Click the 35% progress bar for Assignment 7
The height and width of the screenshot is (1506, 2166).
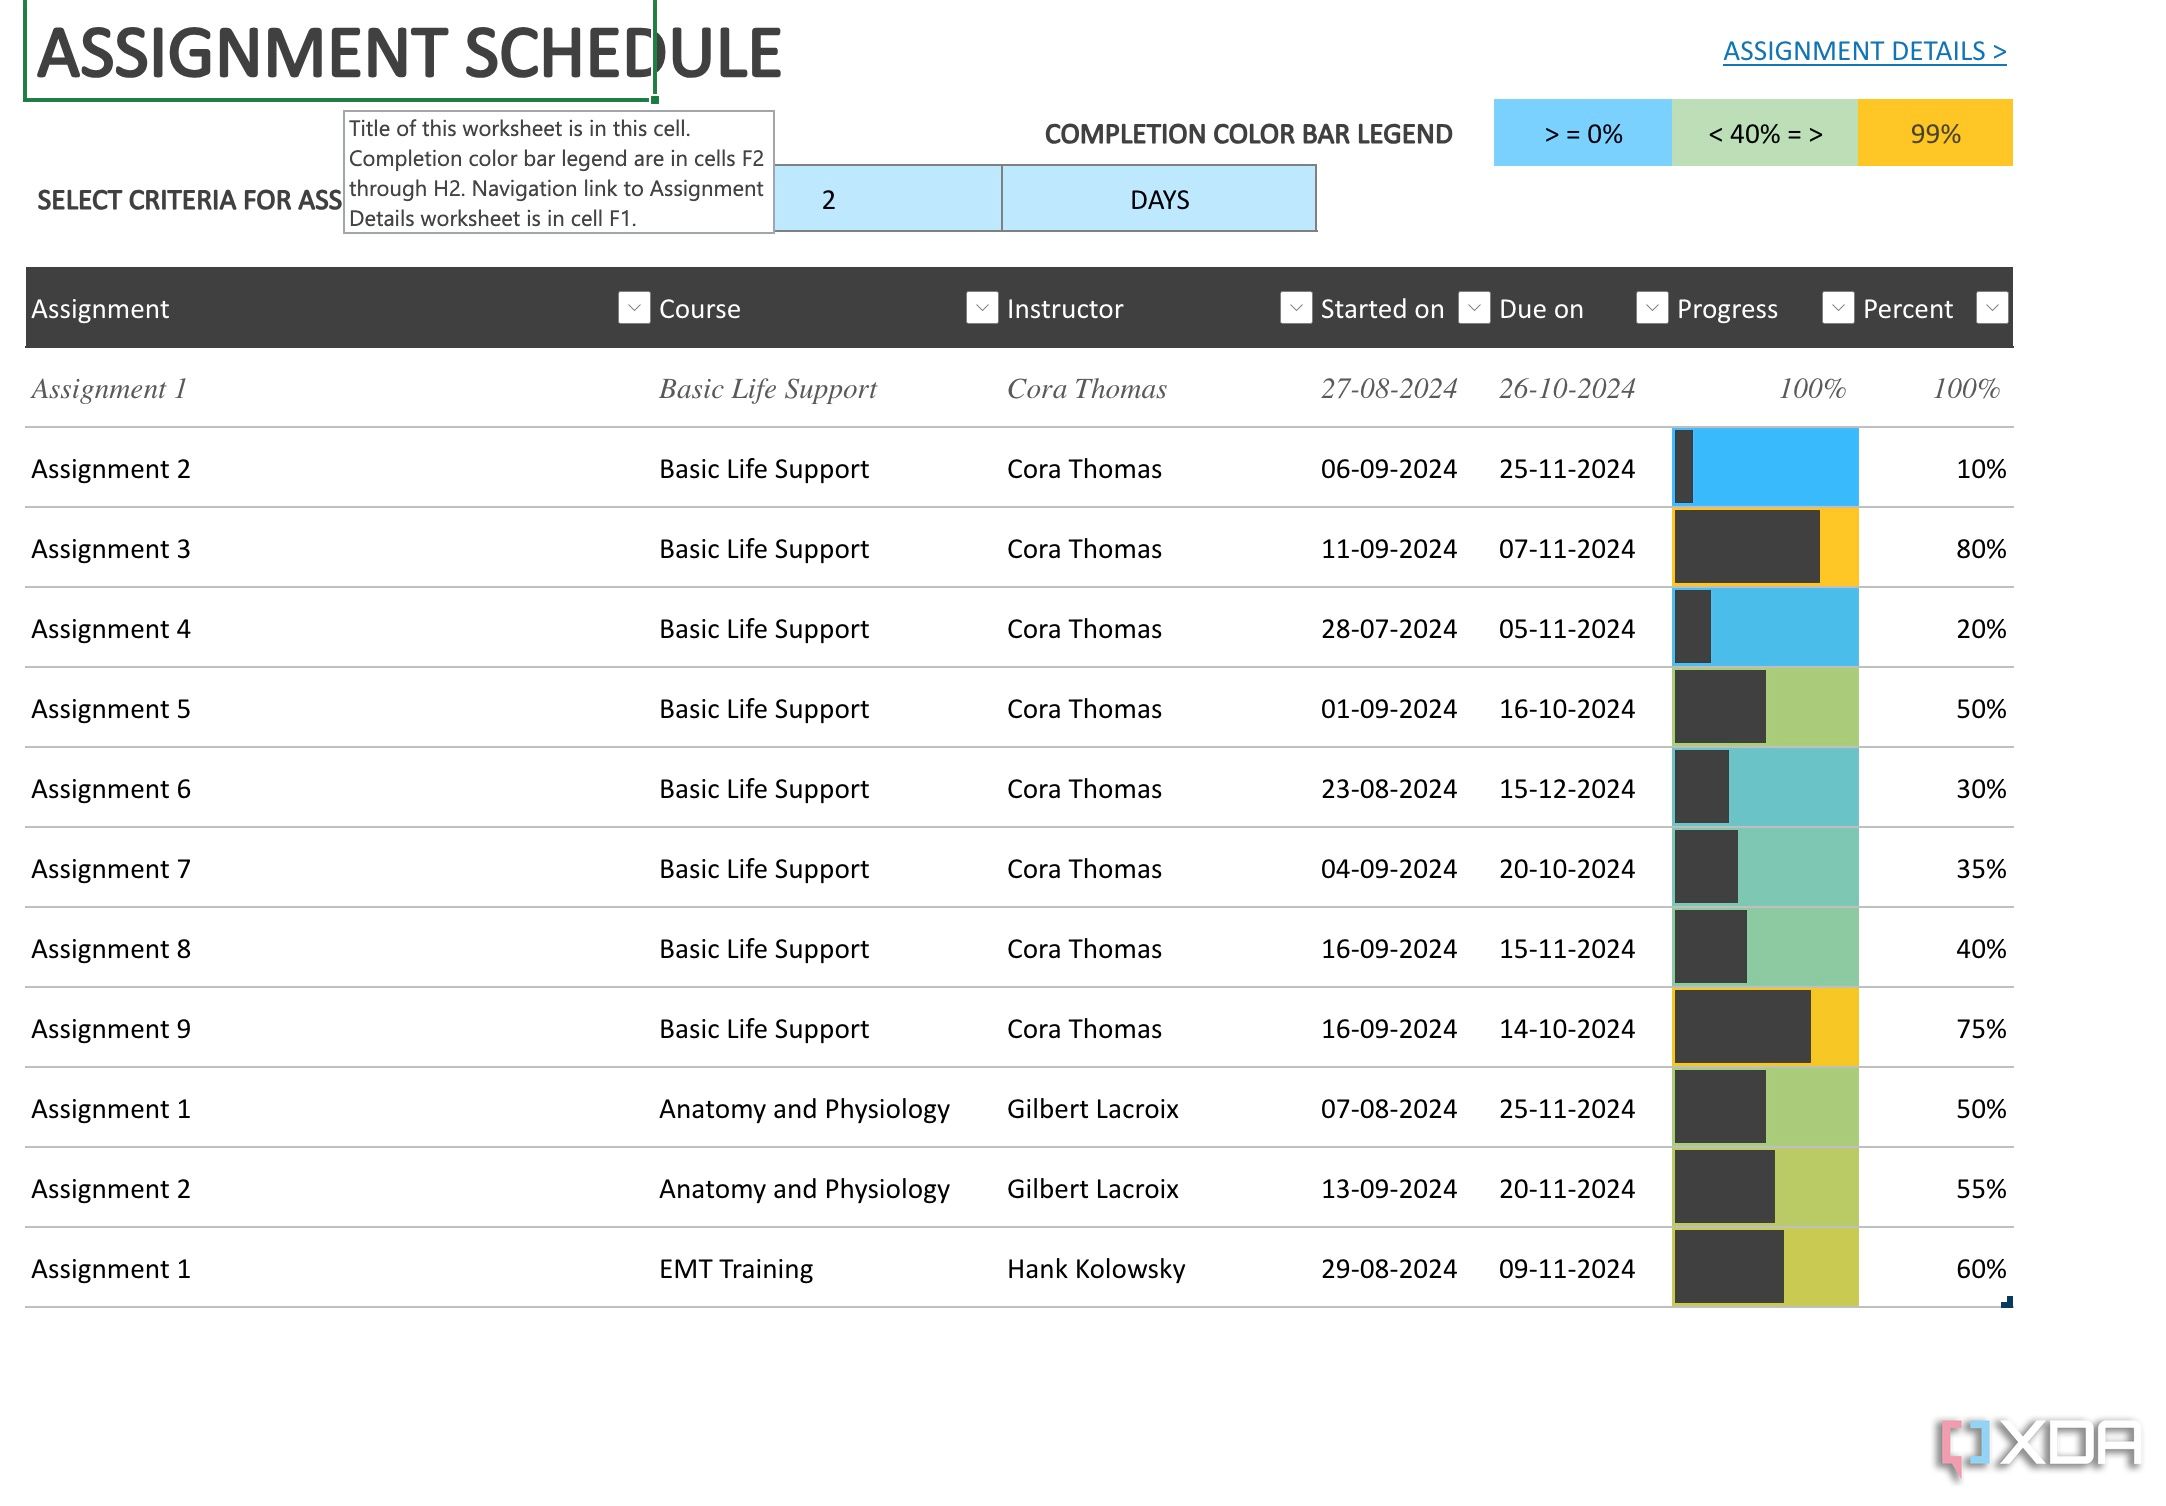(x=1765, y=867)
